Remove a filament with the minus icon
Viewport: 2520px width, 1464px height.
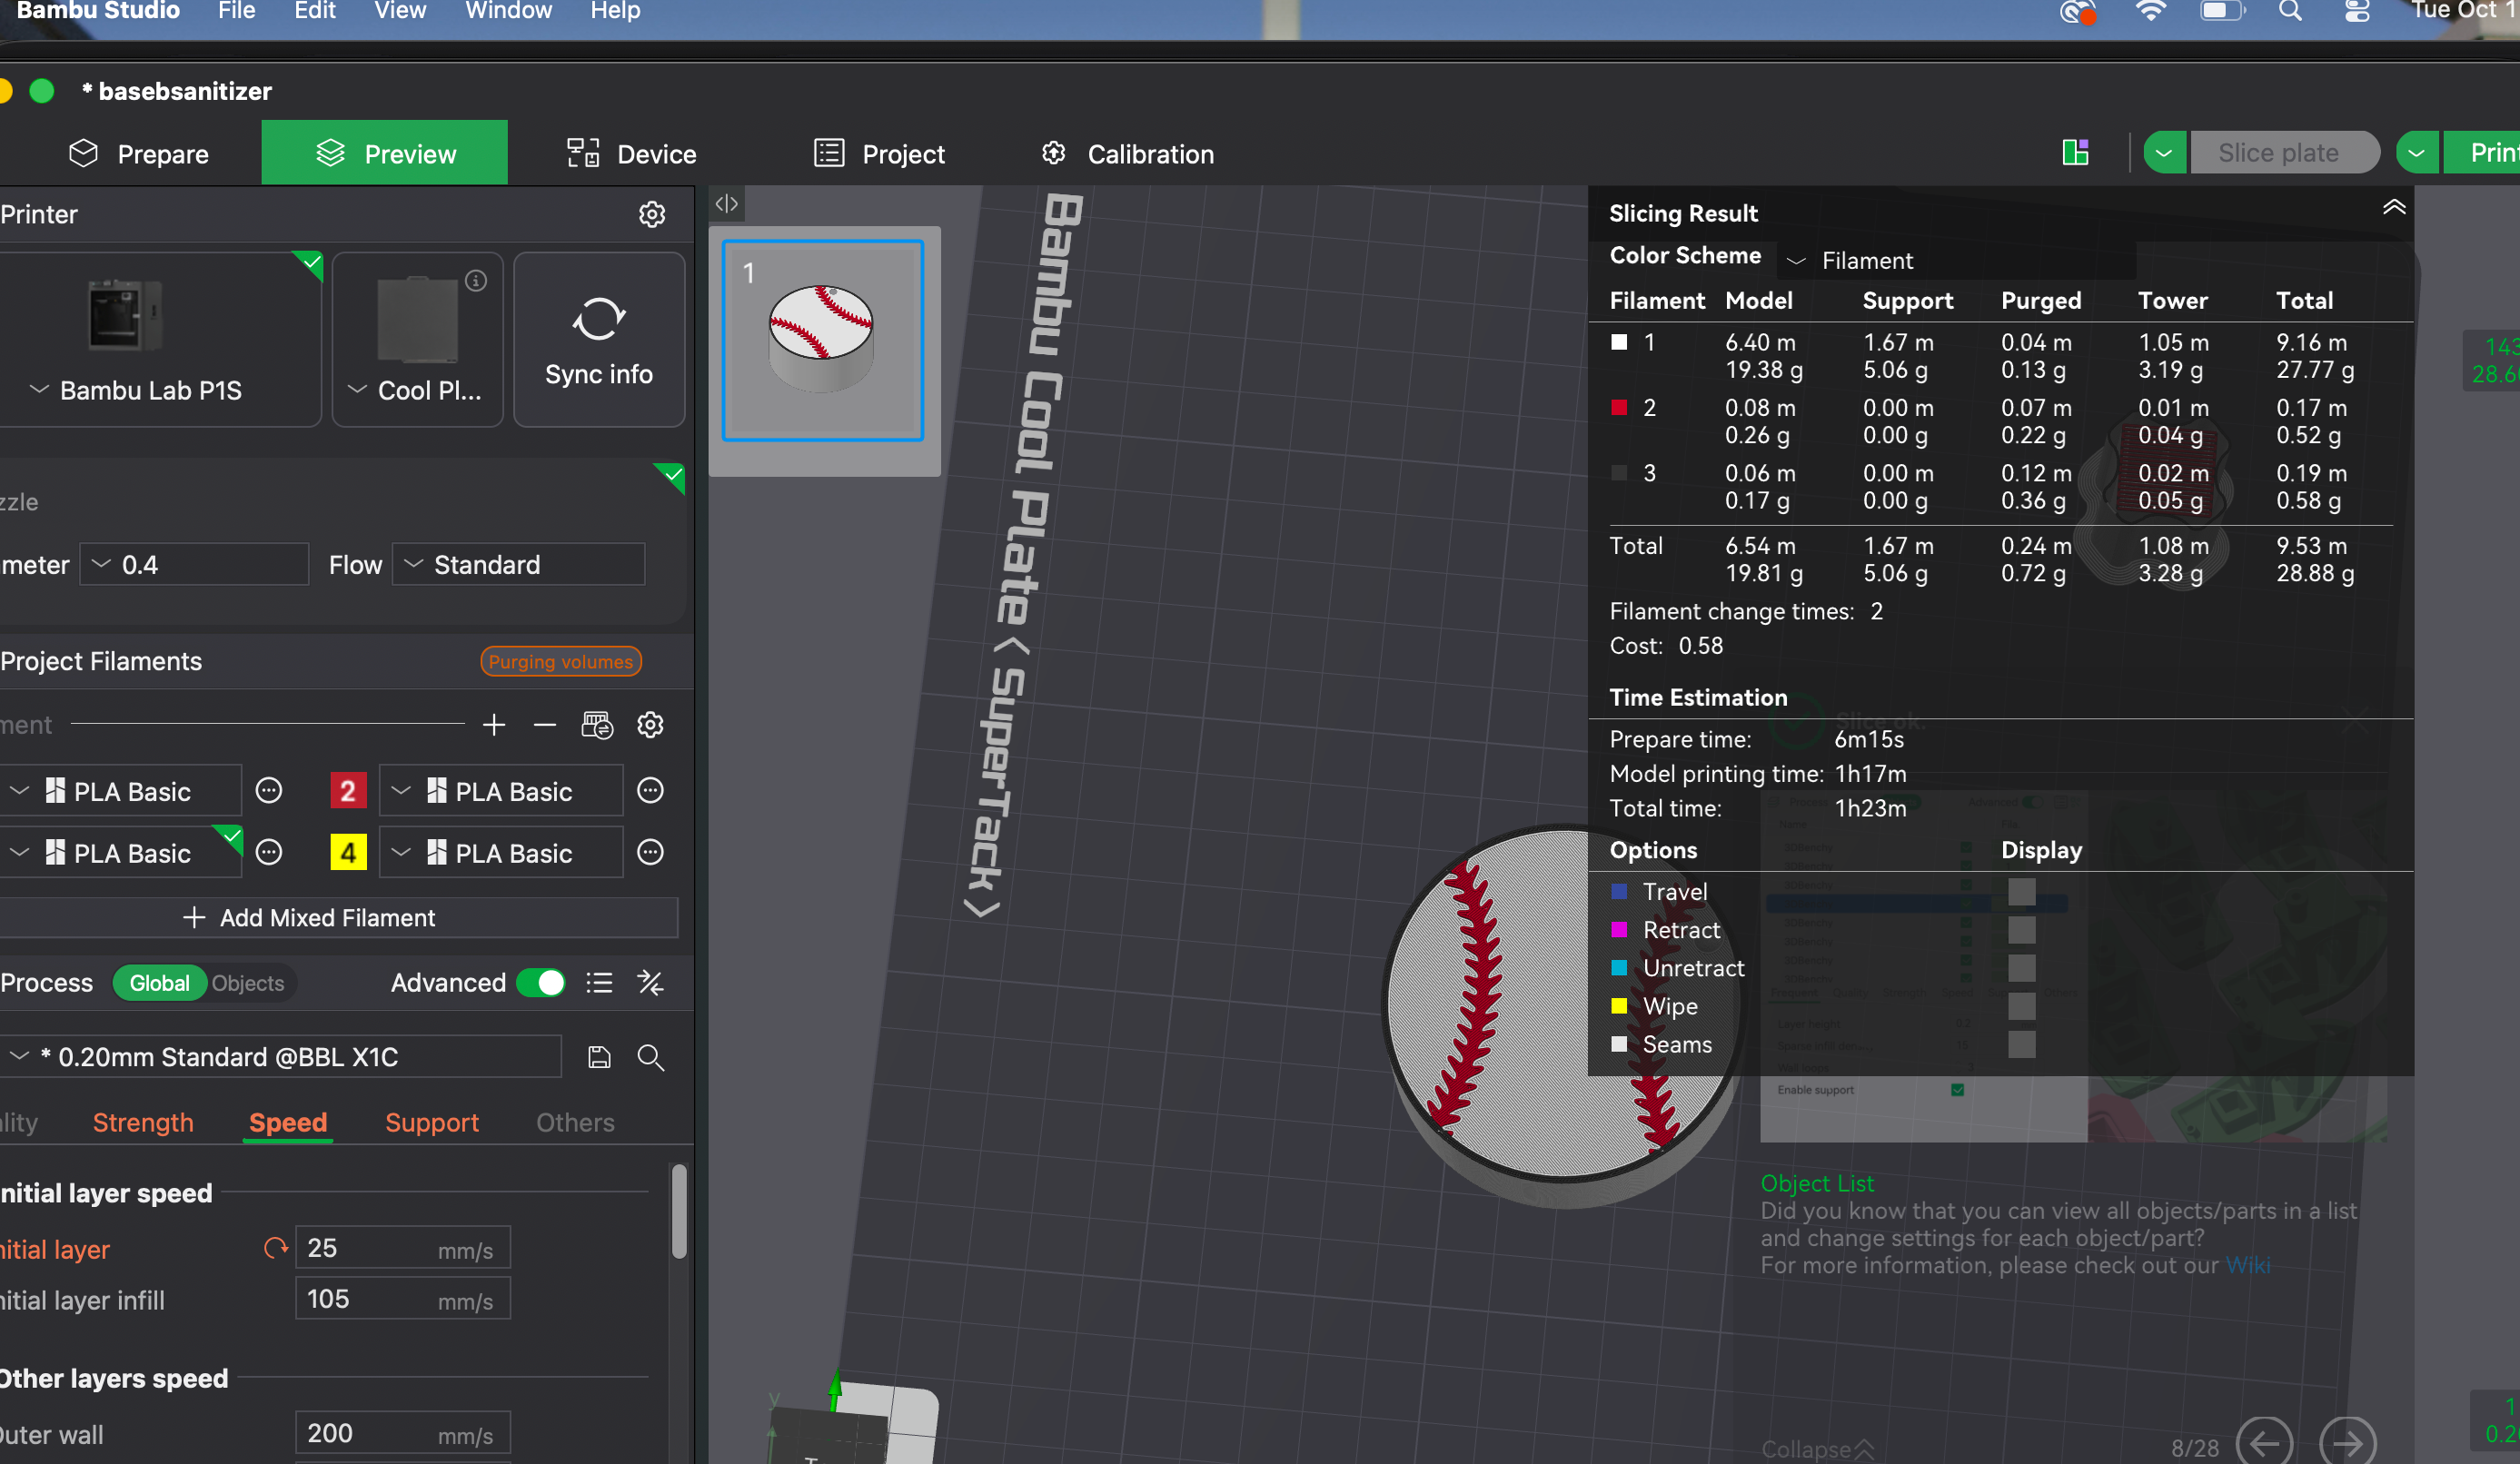[x=545, y=725]
